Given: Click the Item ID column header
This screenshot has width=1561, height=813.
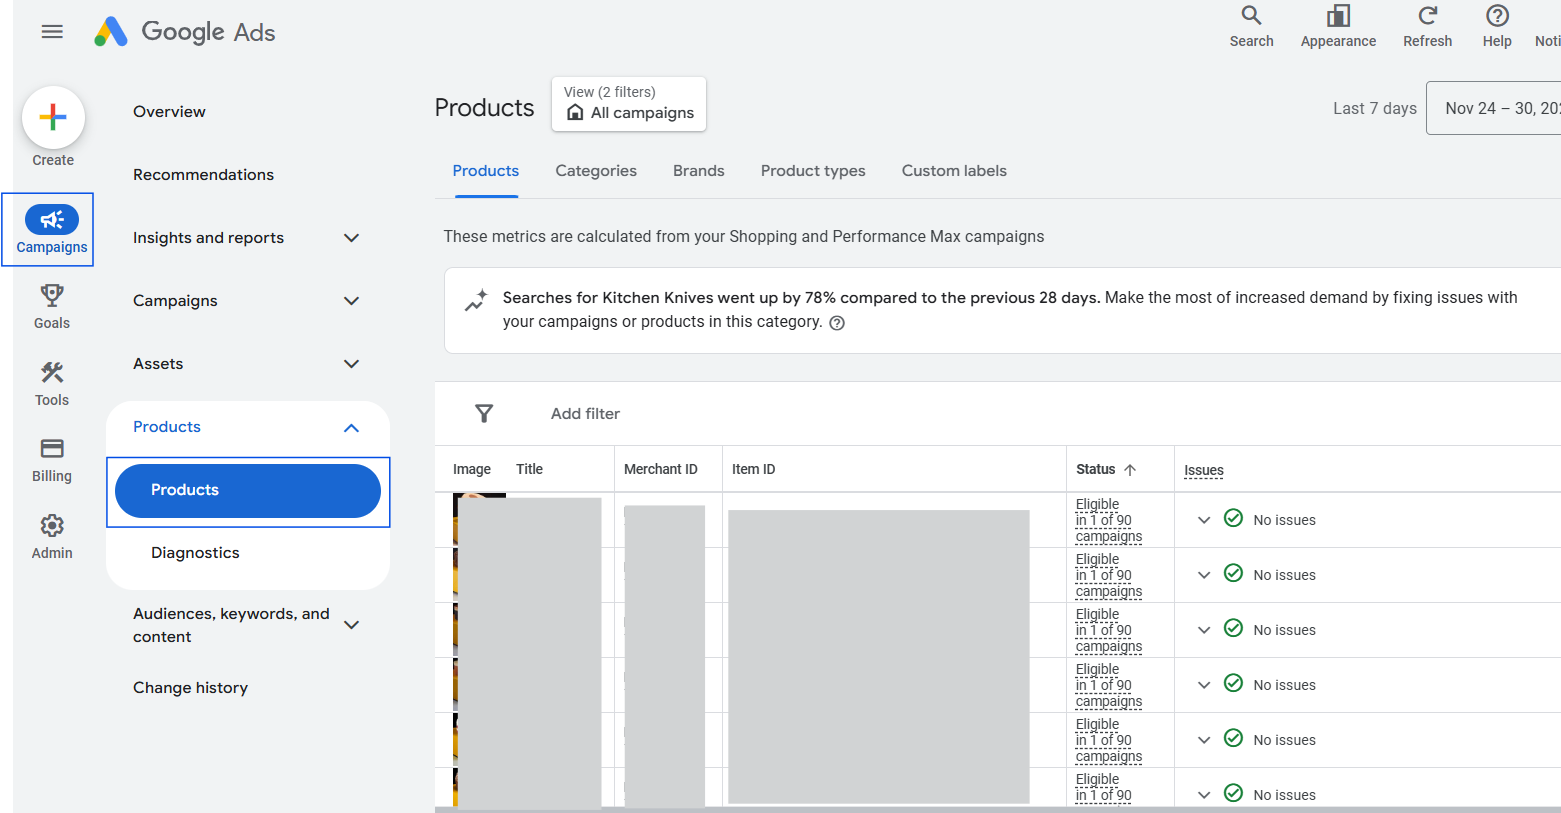Looking at the screenshot, I should click(x=753, y=469).
